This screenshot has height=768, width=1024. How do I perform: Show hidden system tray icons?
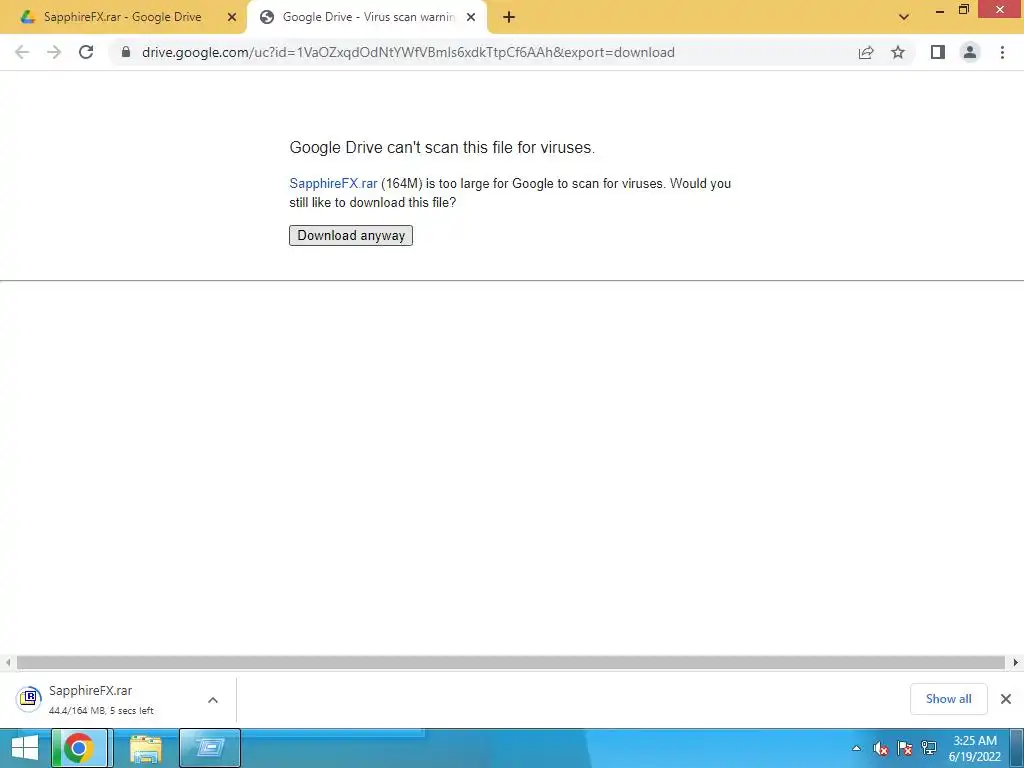pos(856,748)
